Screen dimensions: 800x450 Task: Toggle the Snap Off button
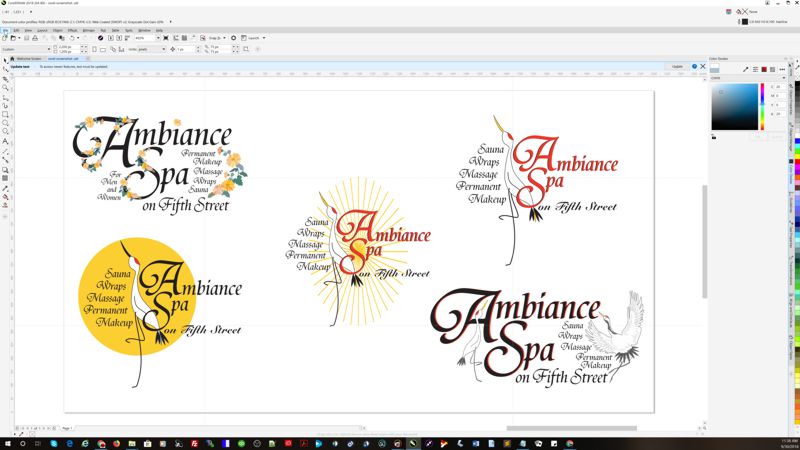click(203, 38)
